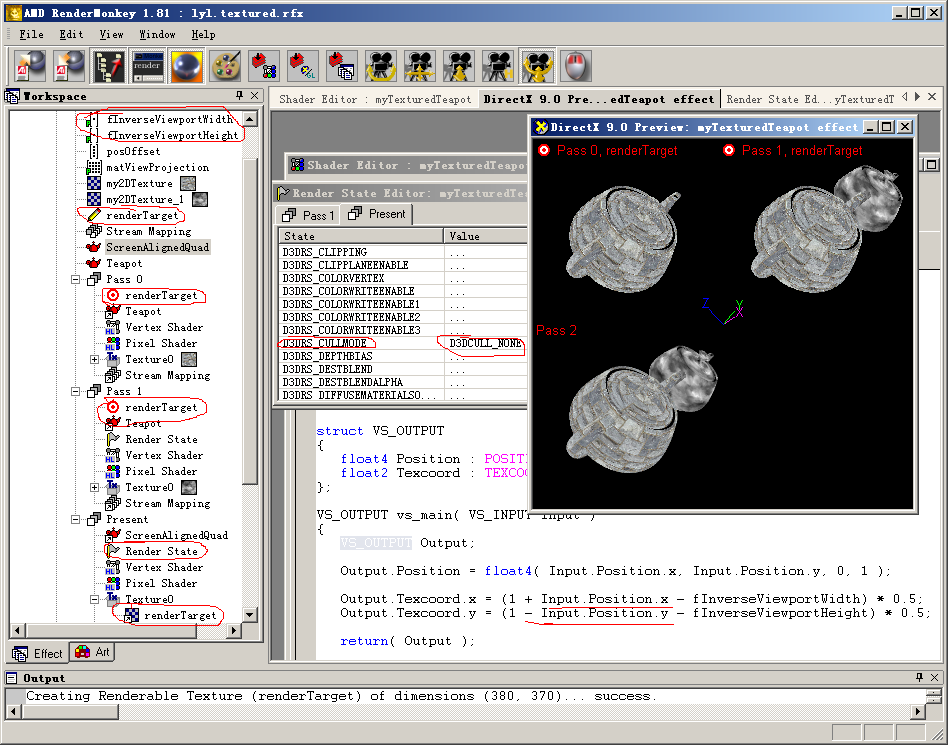Open the artist editor palette icon
Viewport: 948px width, 745px height.
[226, 66]
